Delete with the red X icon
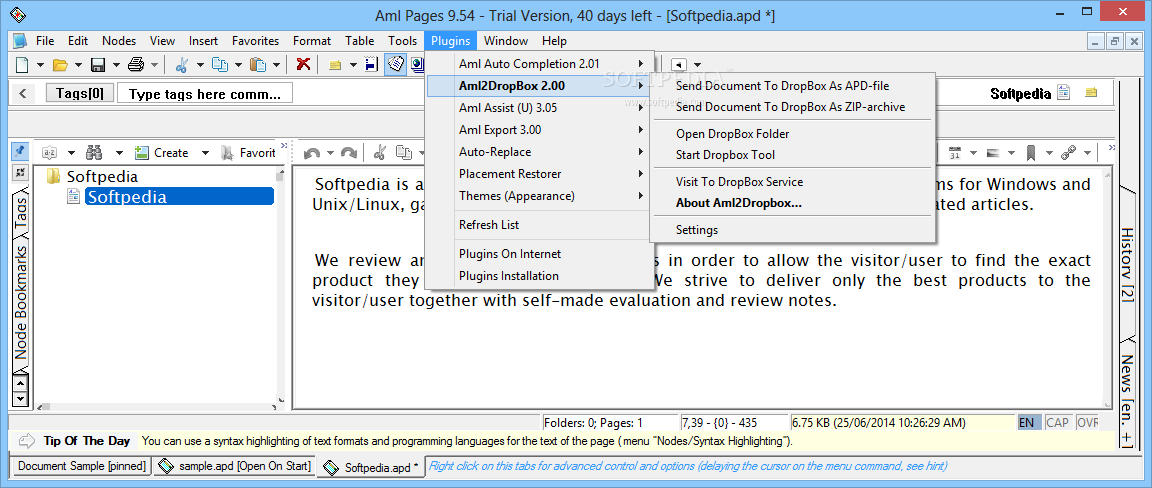This screenshot has height=488, width=1152. point(303,65)
